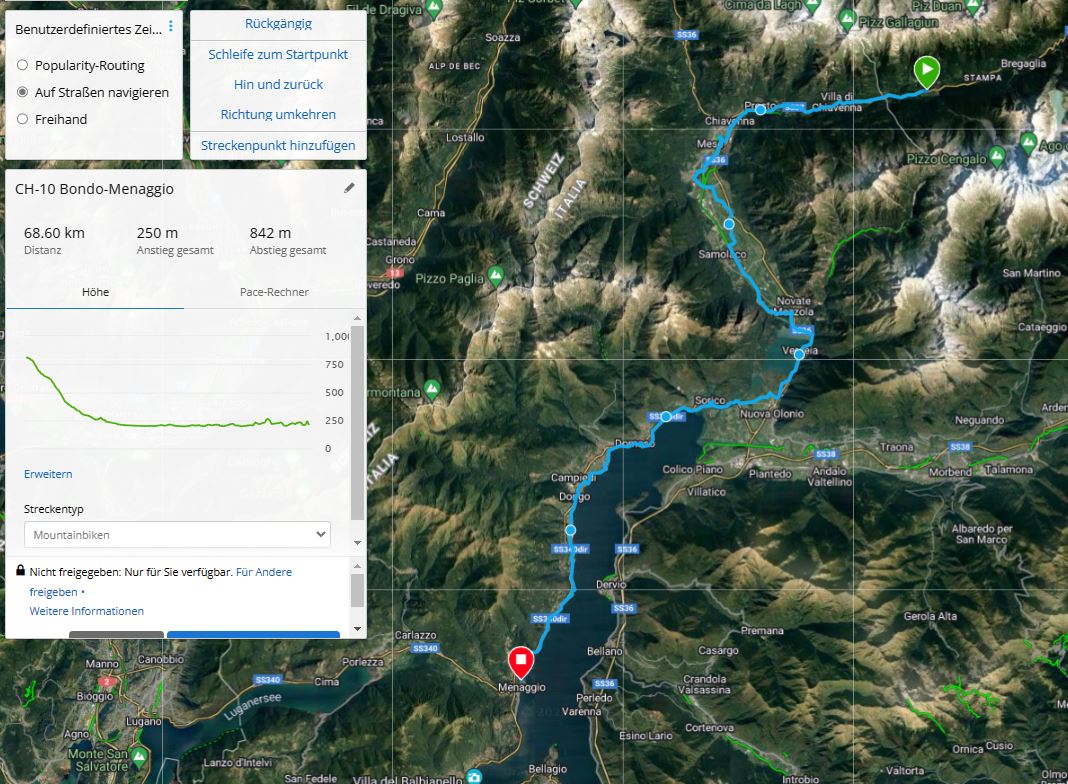
Task: Click the Pizzo Cengalo peak icon
Action: click(x=997, y=156)
